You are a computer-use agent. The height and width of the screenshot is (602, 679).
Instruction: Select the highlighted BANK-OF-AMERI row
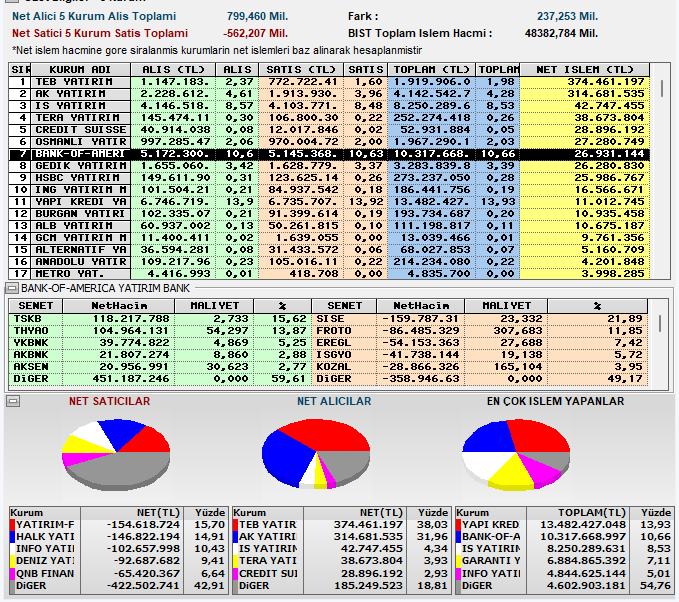(329, 154)
